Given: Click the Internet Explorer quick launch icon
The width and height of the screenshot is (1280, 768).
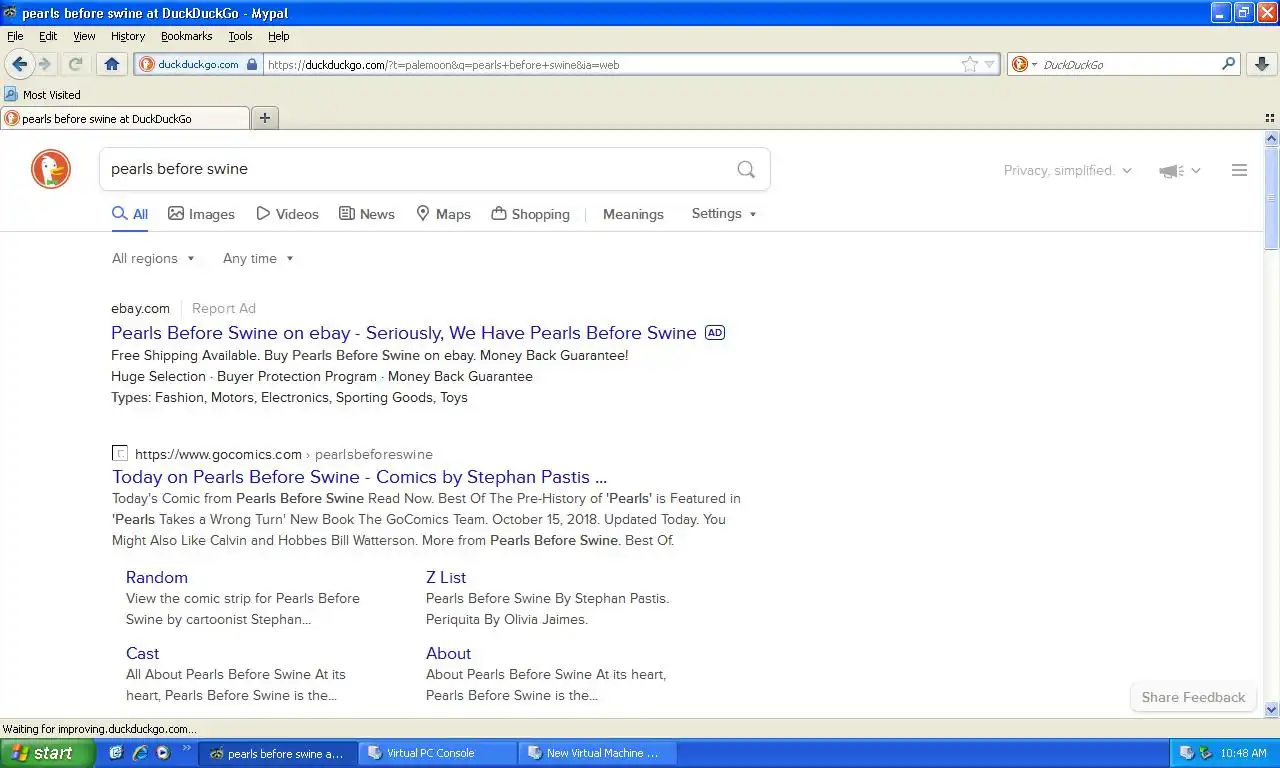Looking at the screenshot, I should 140,753.
